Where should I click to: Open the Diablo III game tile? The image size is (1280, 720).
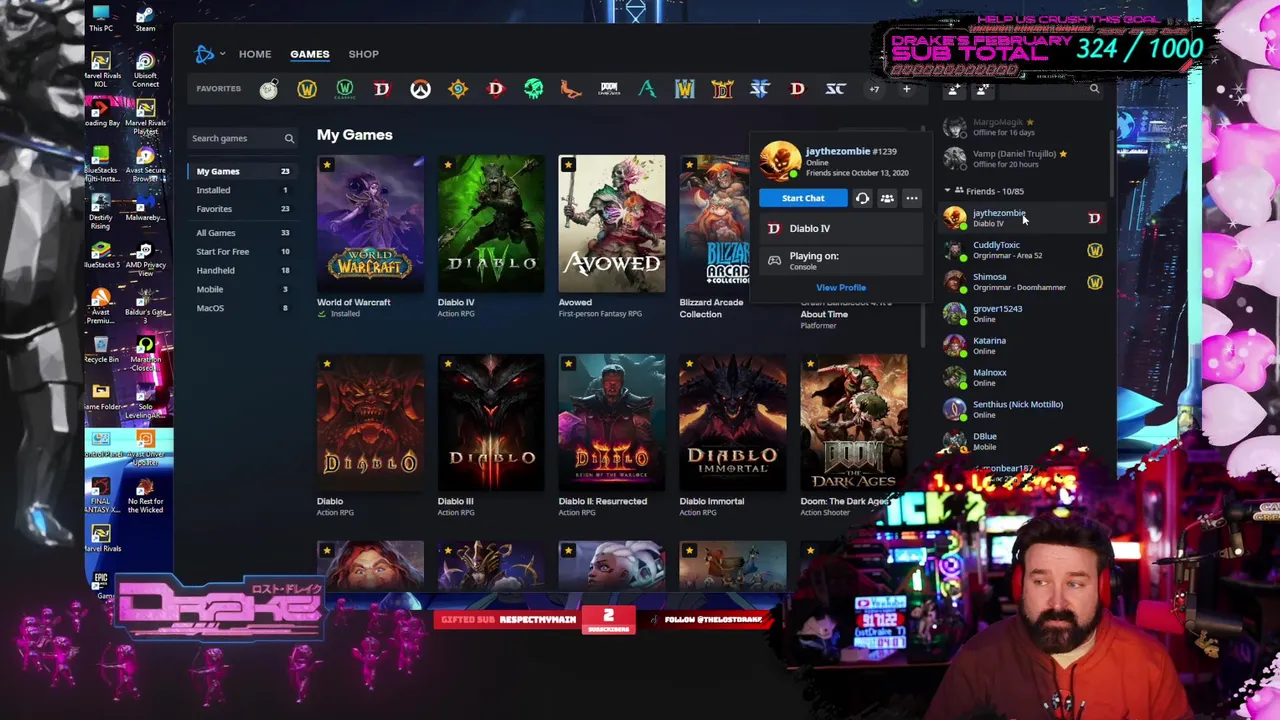[x=491, y=435]
